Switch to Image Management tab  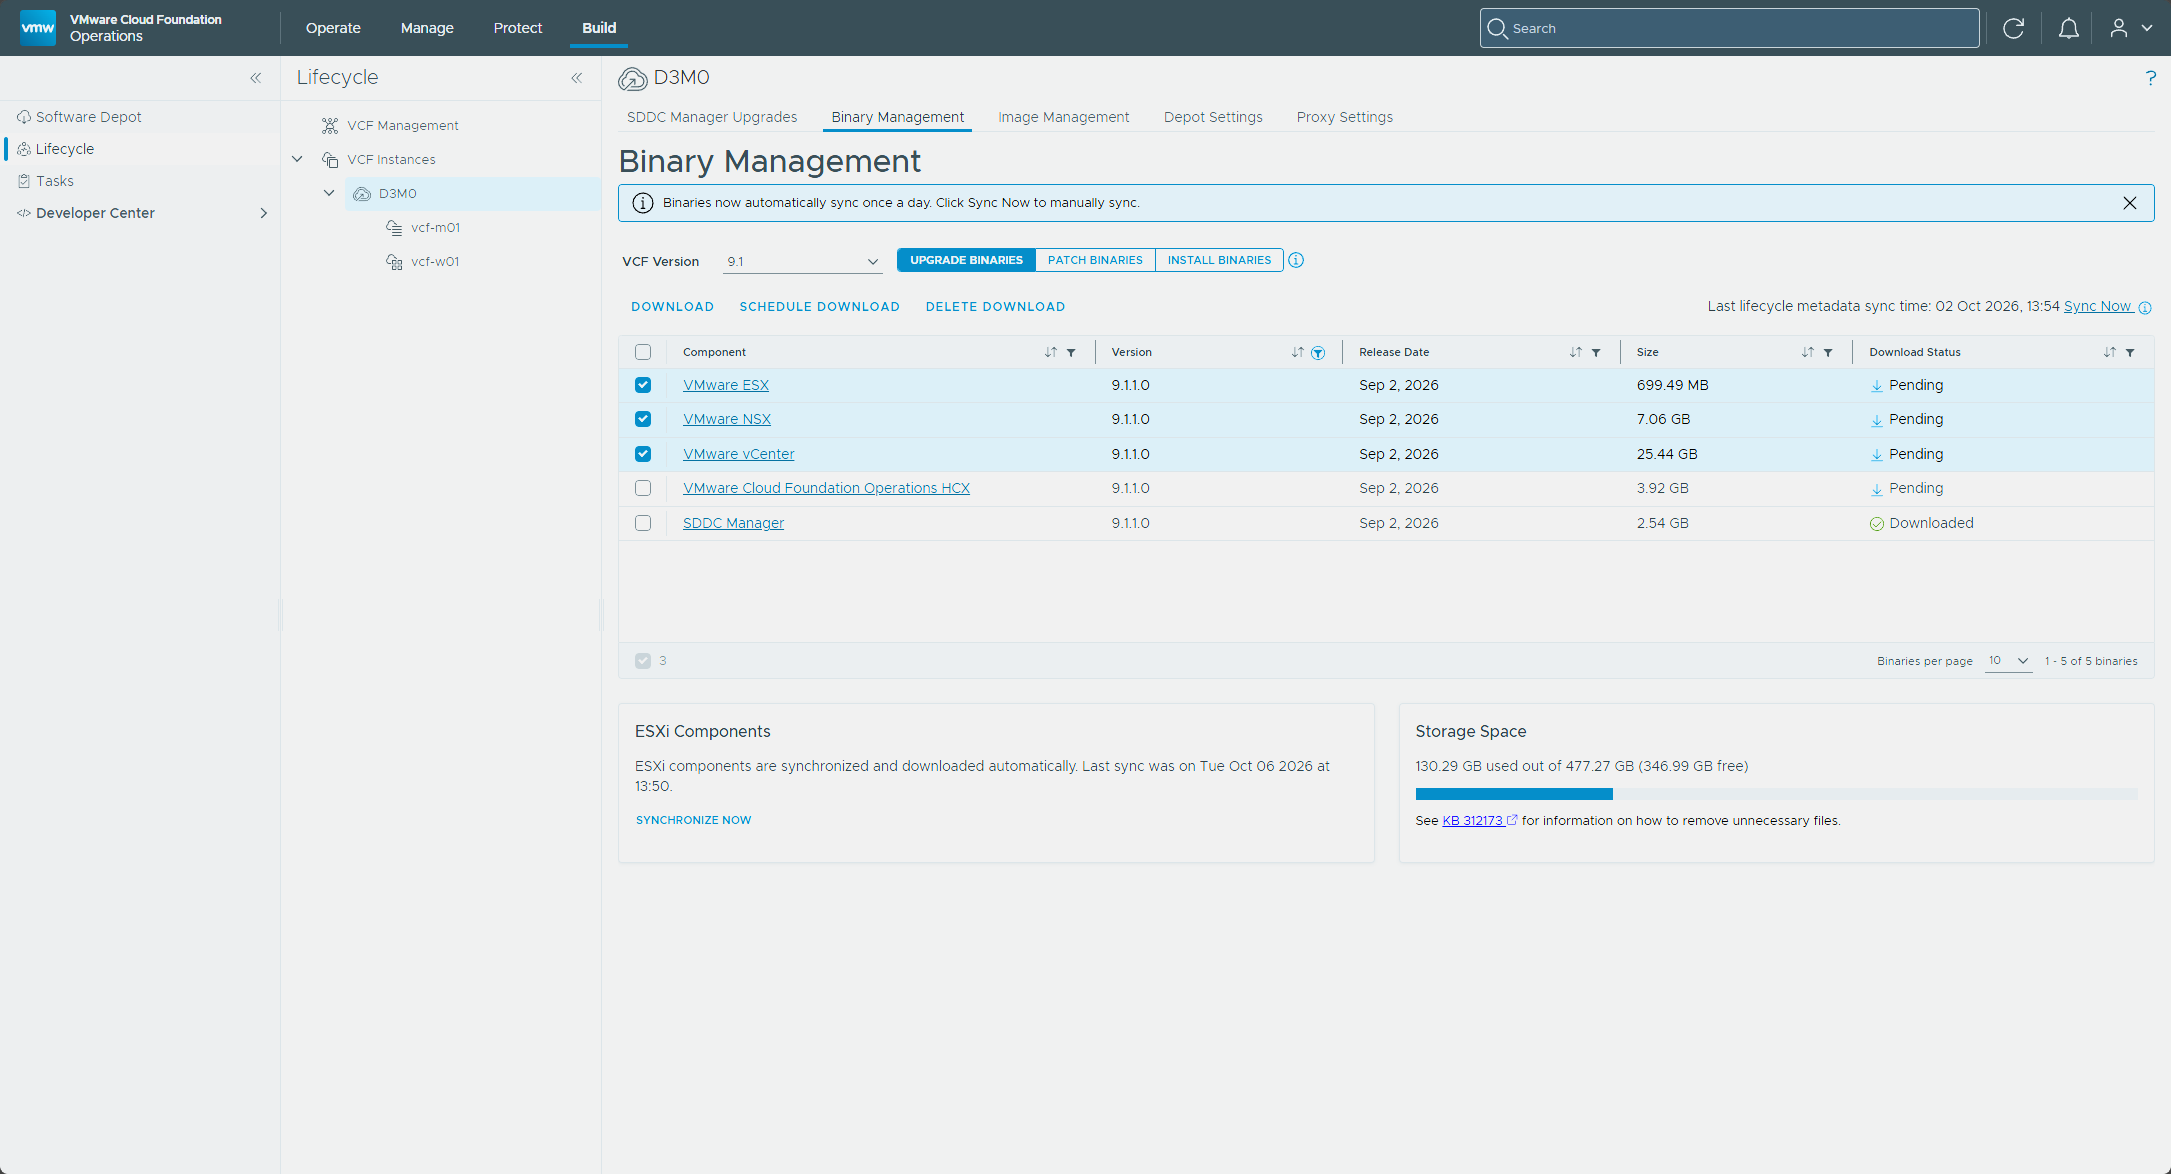click(x=1063, y=117)
